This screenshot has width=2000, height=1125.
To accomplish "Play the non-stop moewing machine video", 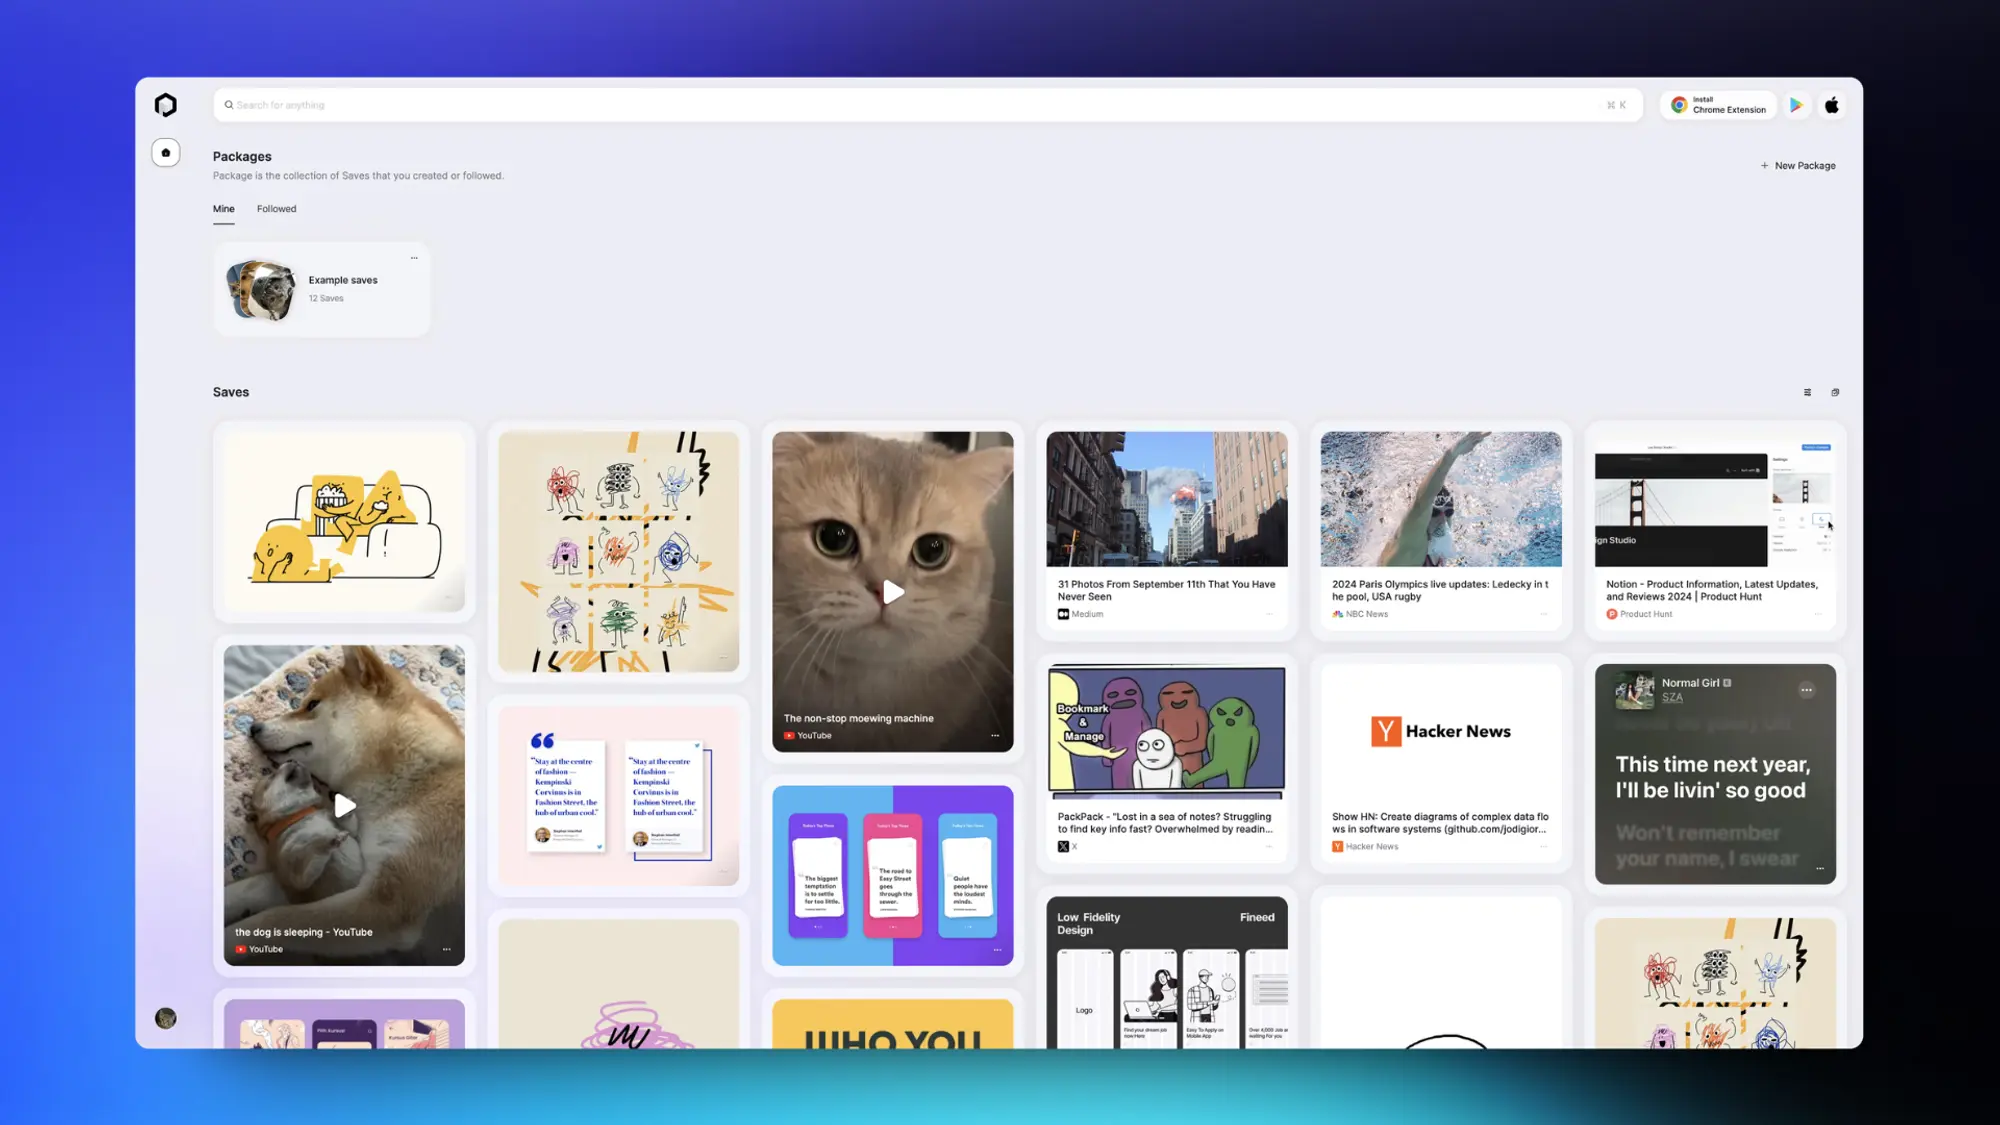I will point(893,592).
